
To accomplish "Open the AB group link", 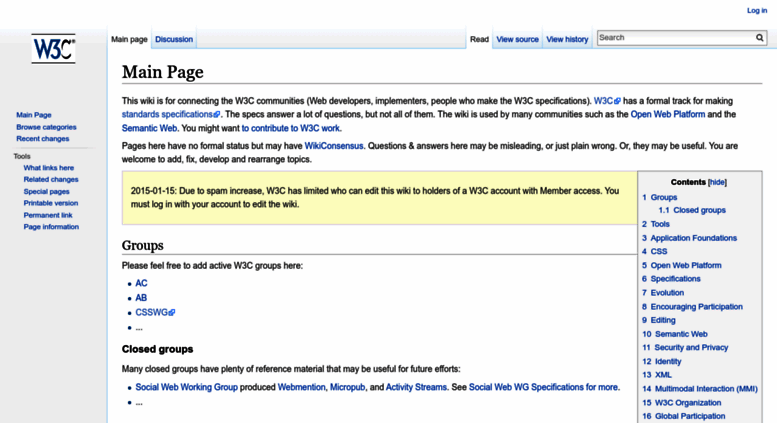I will click(141, 298).
